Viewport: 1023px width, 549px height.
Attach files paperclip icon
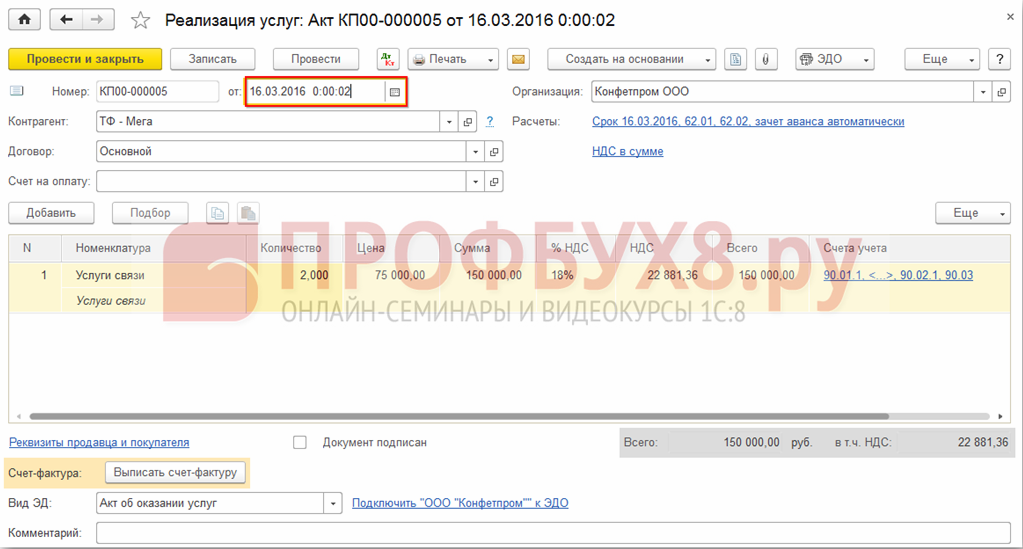765,59
